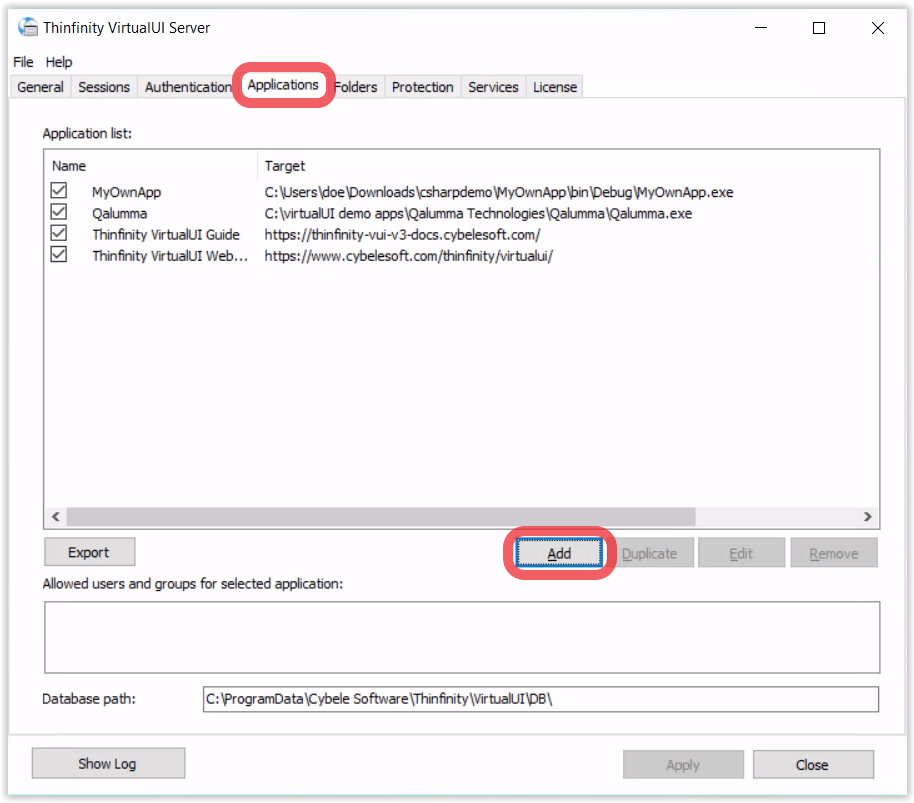Viewport: 914px width, 803px height.
Task: Click the left arrow of horizontal scrollbar
Action: click(x=56, y=517)
